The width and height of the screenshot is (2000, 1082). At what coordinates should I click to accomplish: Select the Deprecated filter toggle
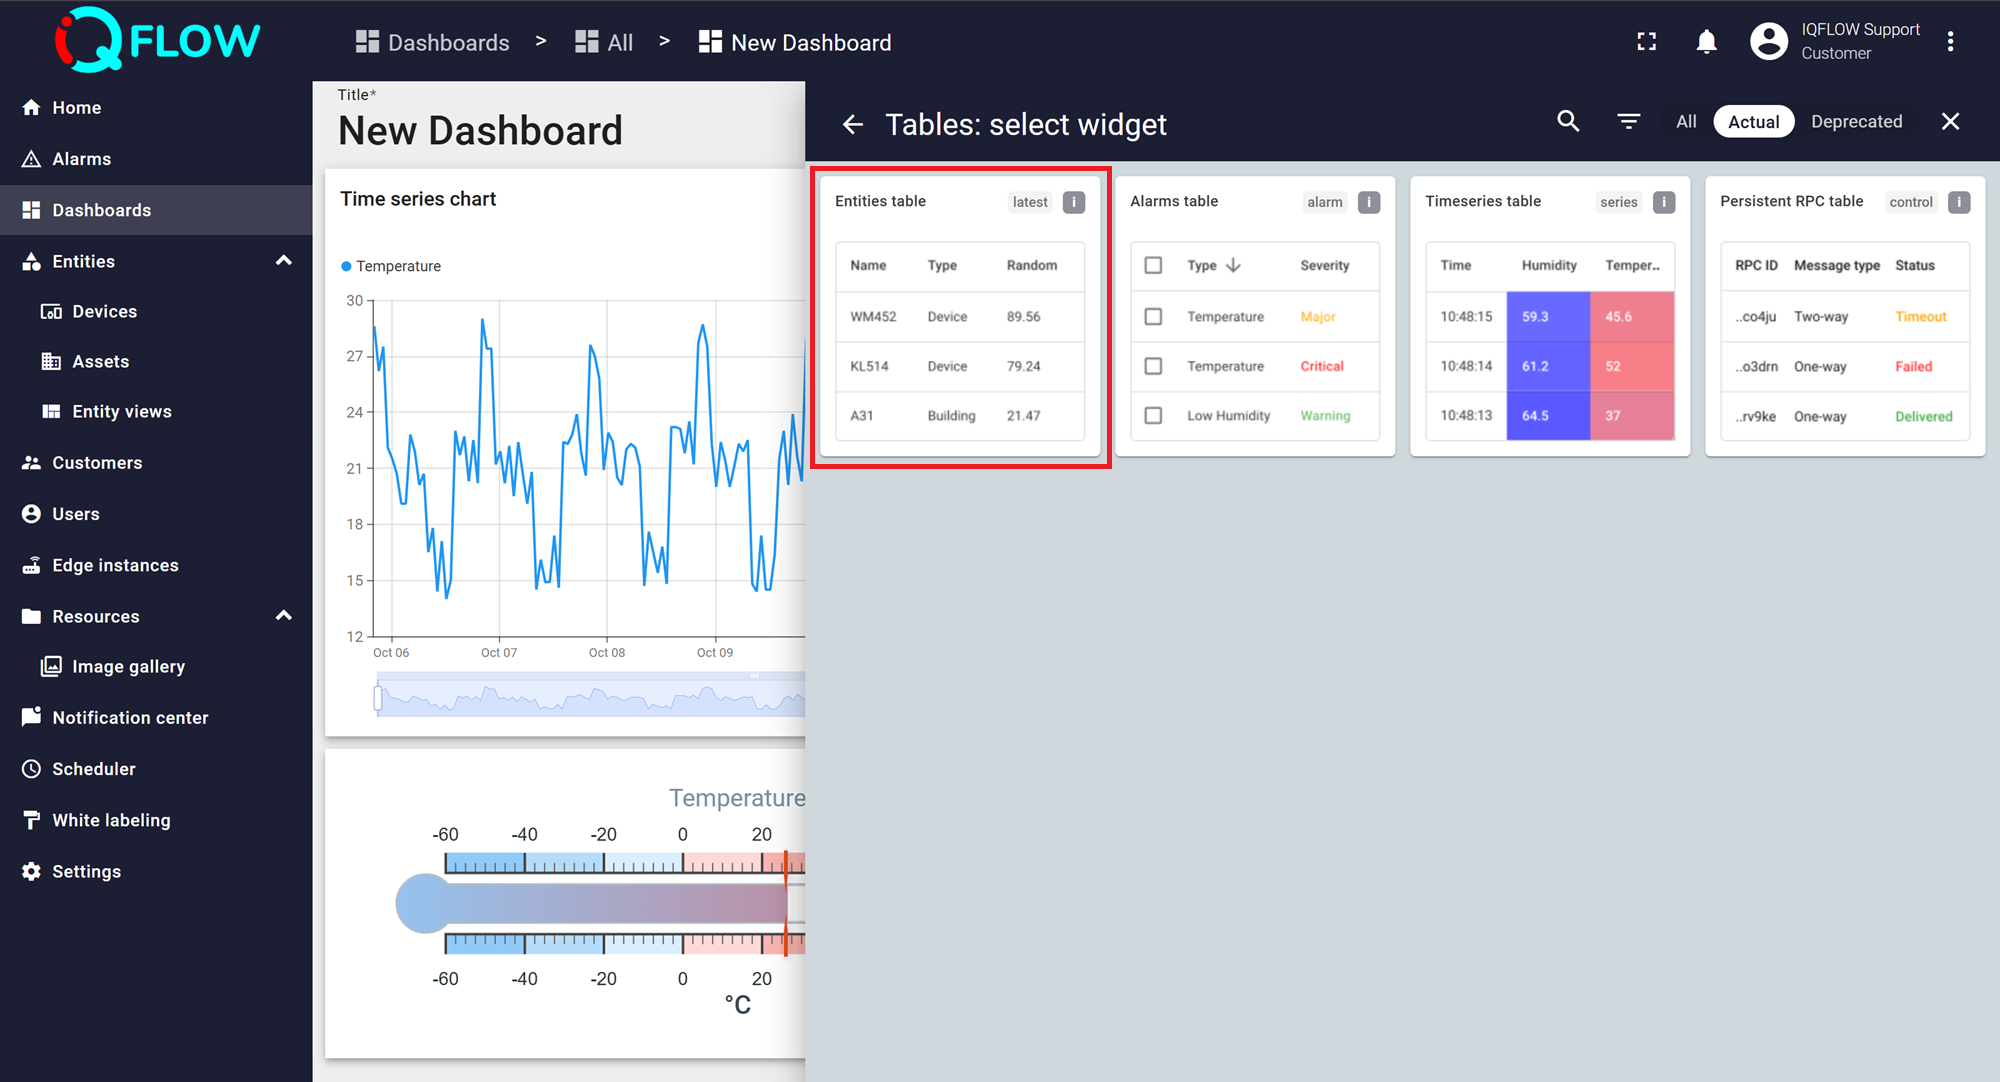[x=1856, y=122]
